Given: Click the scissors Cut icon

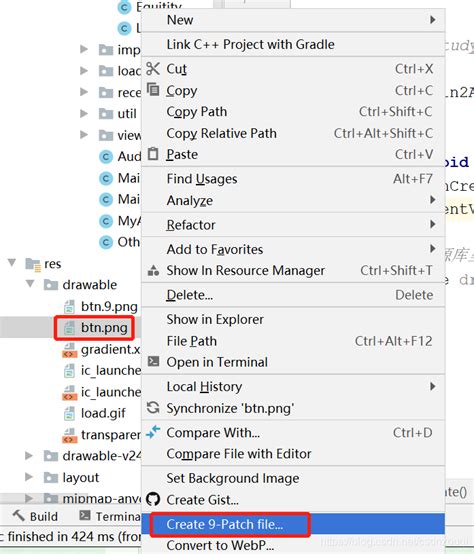Looking at the screenshot, I should [153, 69].
